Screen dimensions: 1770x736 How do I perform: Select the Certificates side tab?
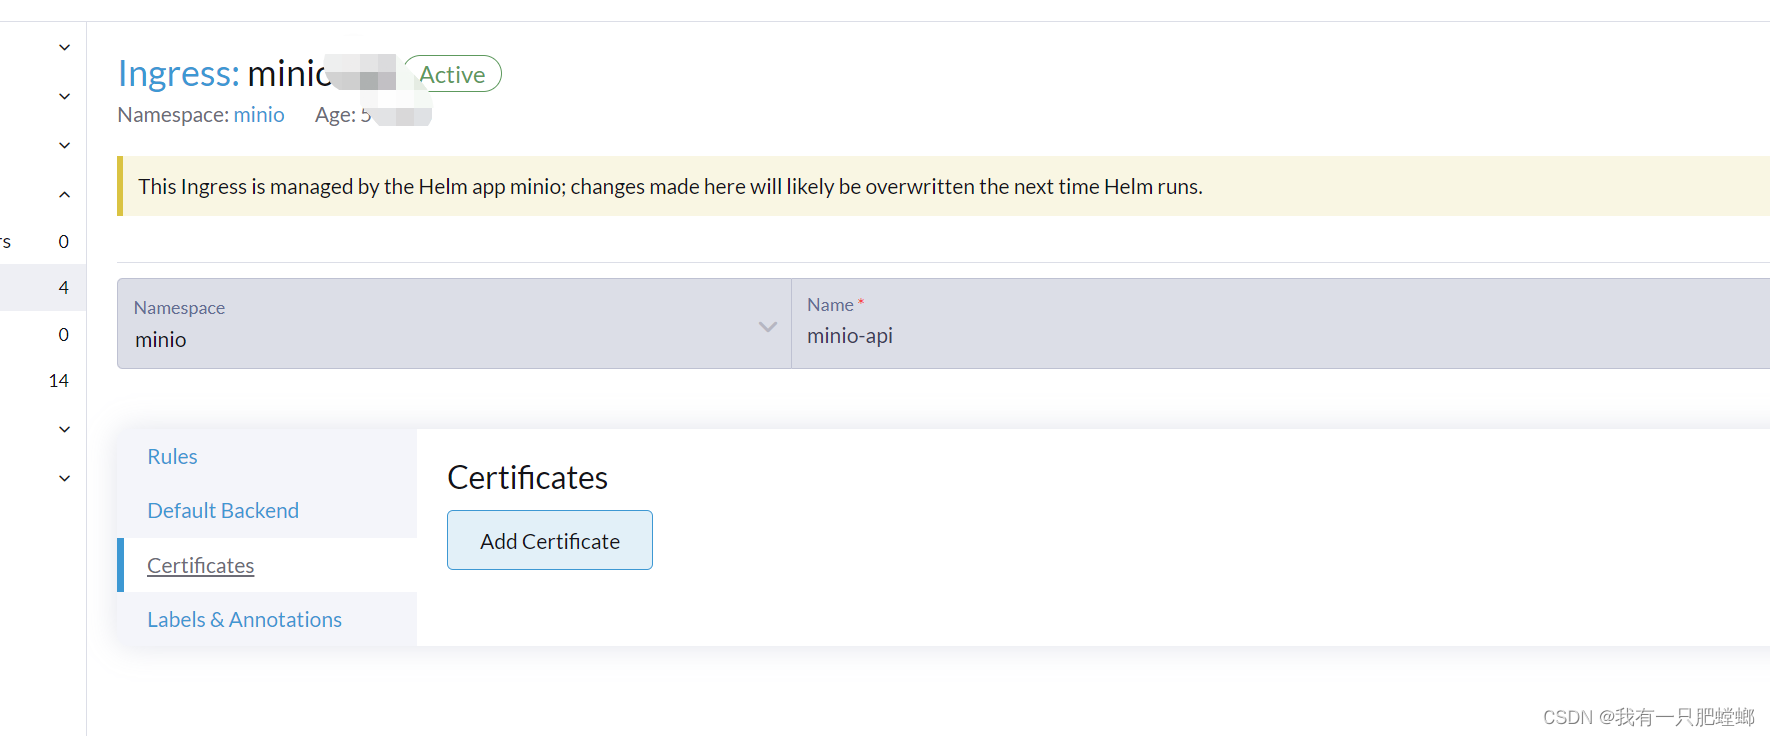(200, 566)
